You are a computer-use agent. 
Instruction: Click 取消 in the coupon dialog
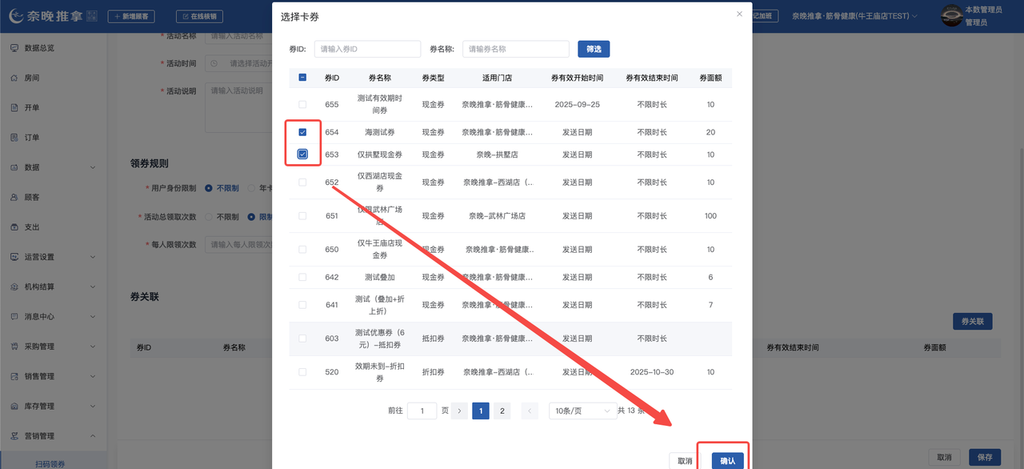(684, 461)
